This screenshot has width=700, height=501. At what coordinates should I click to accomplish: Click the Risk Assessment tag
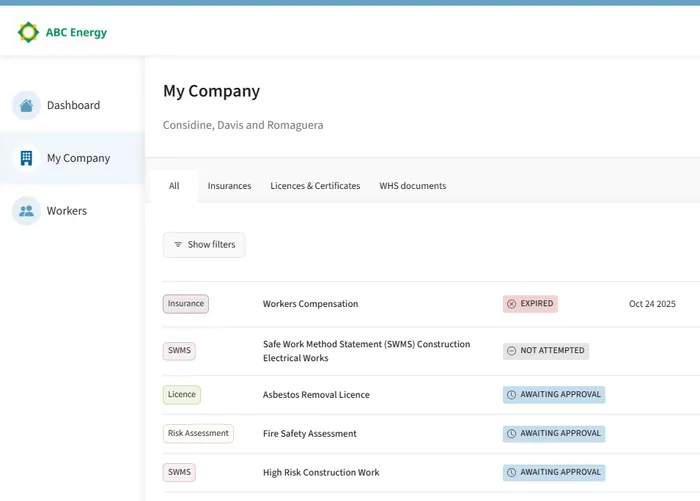click(198, 434)
